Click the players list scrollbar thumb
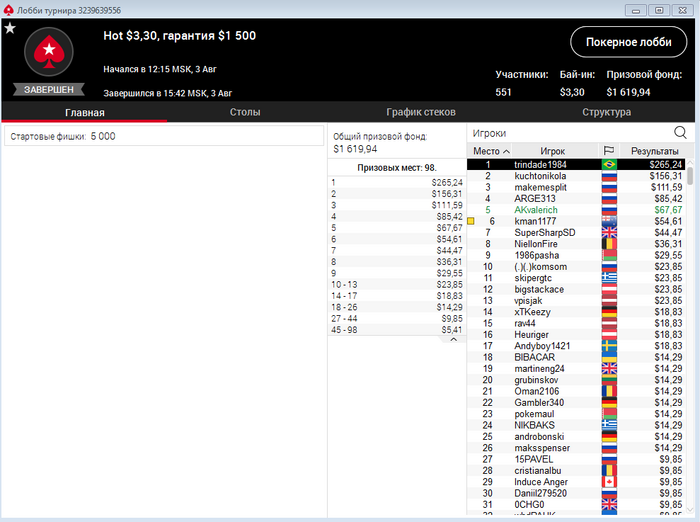Screen dimensions: 700x522 [690, 176]
